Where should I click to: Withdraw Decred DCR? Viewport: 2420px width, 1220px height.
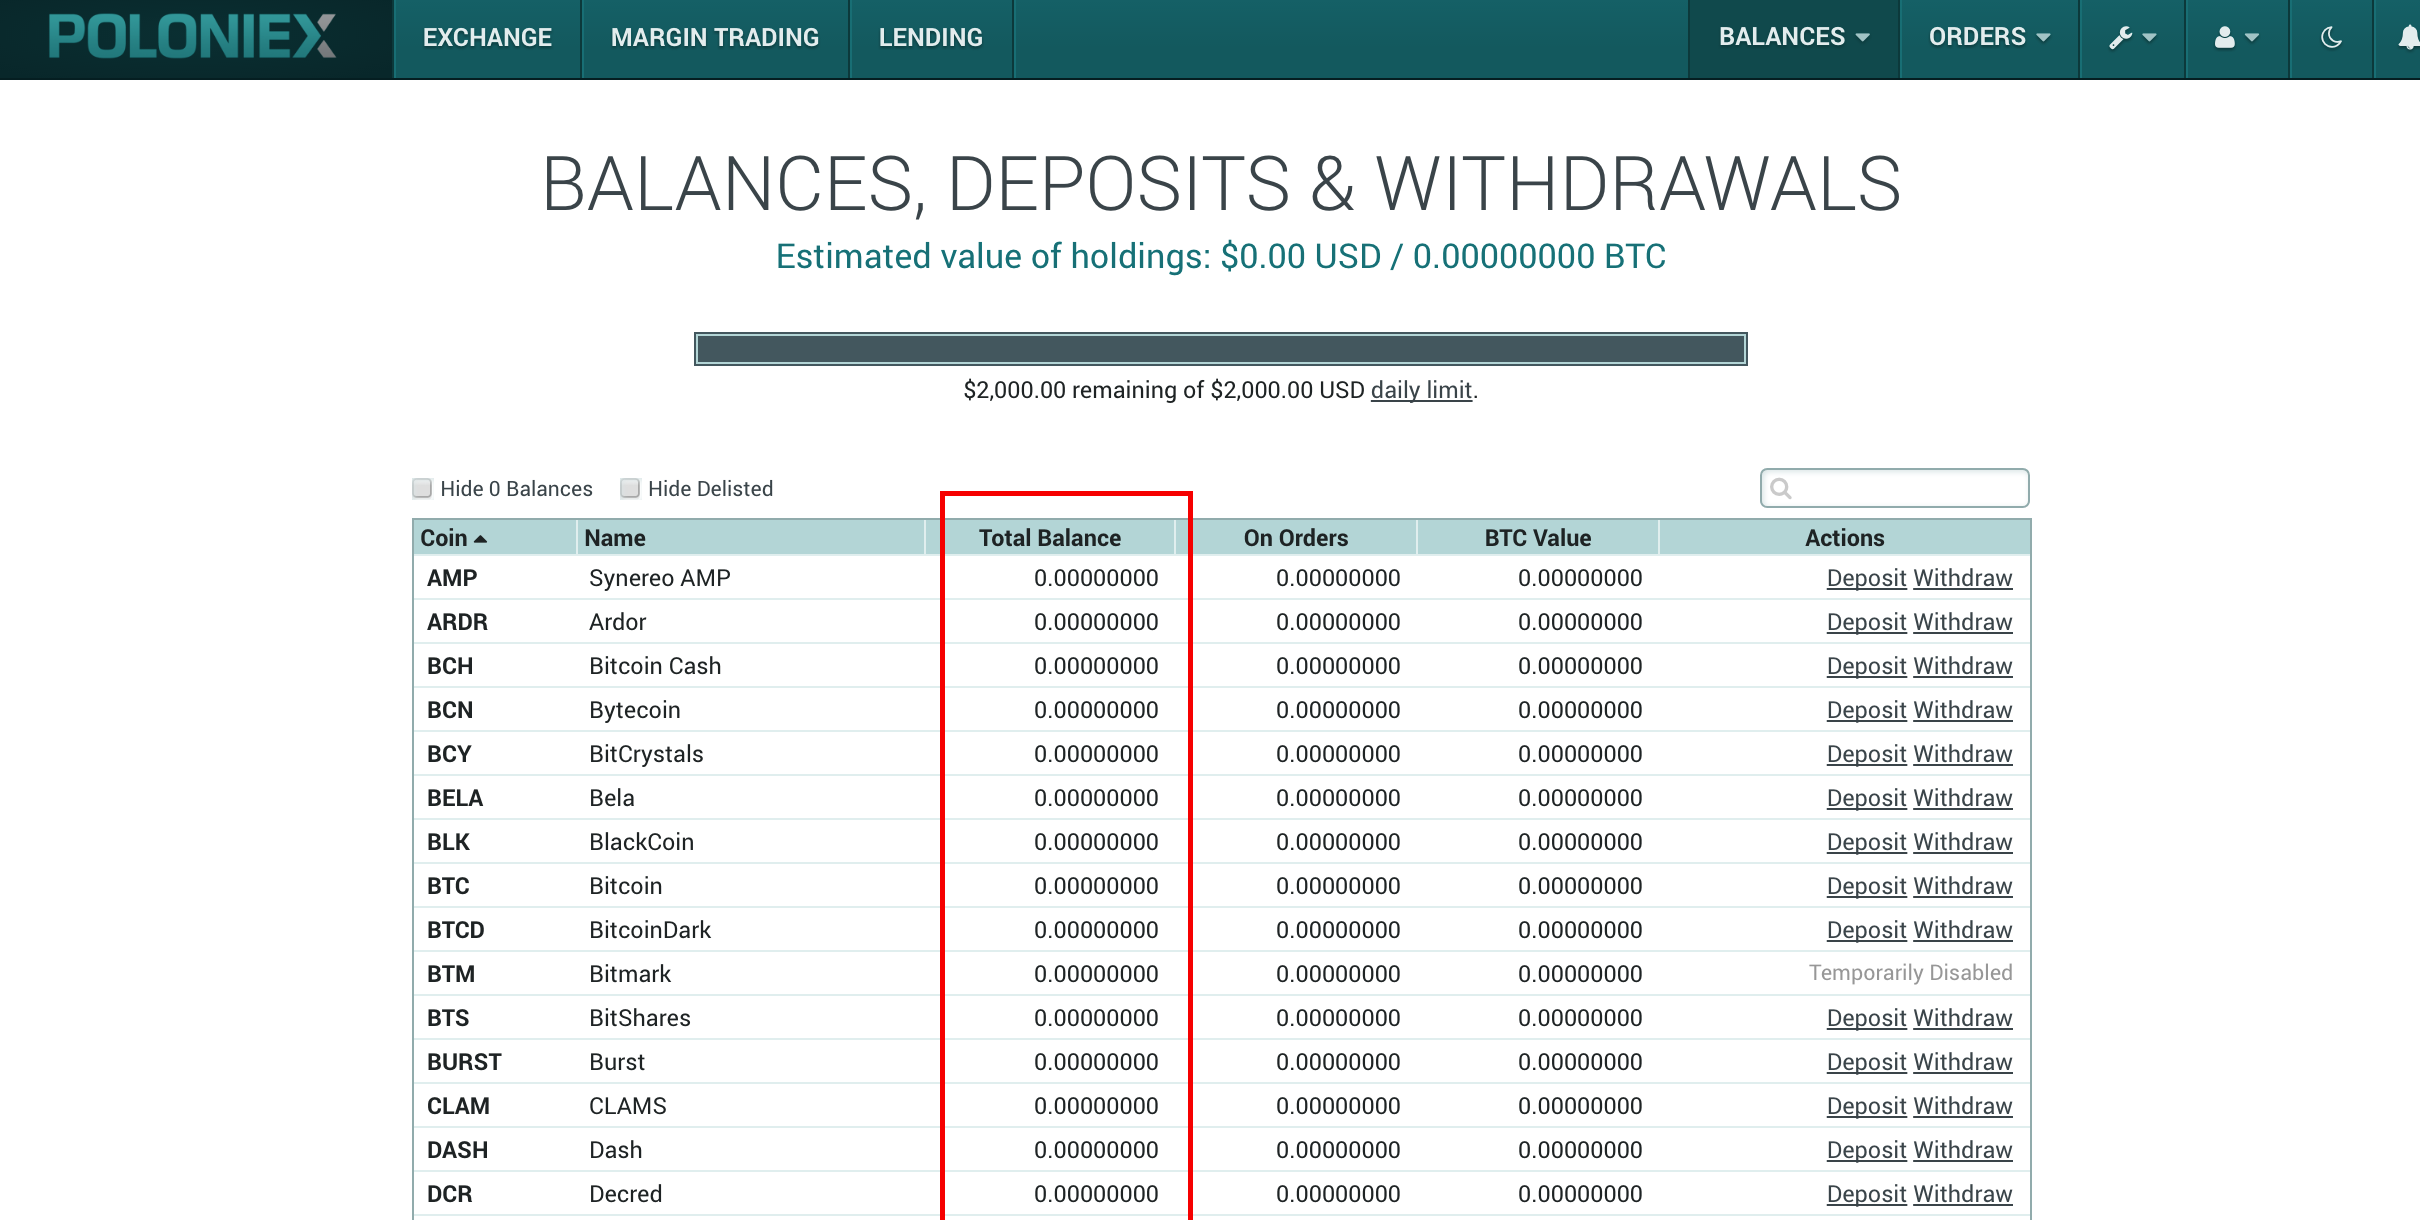[1963, 1194]
